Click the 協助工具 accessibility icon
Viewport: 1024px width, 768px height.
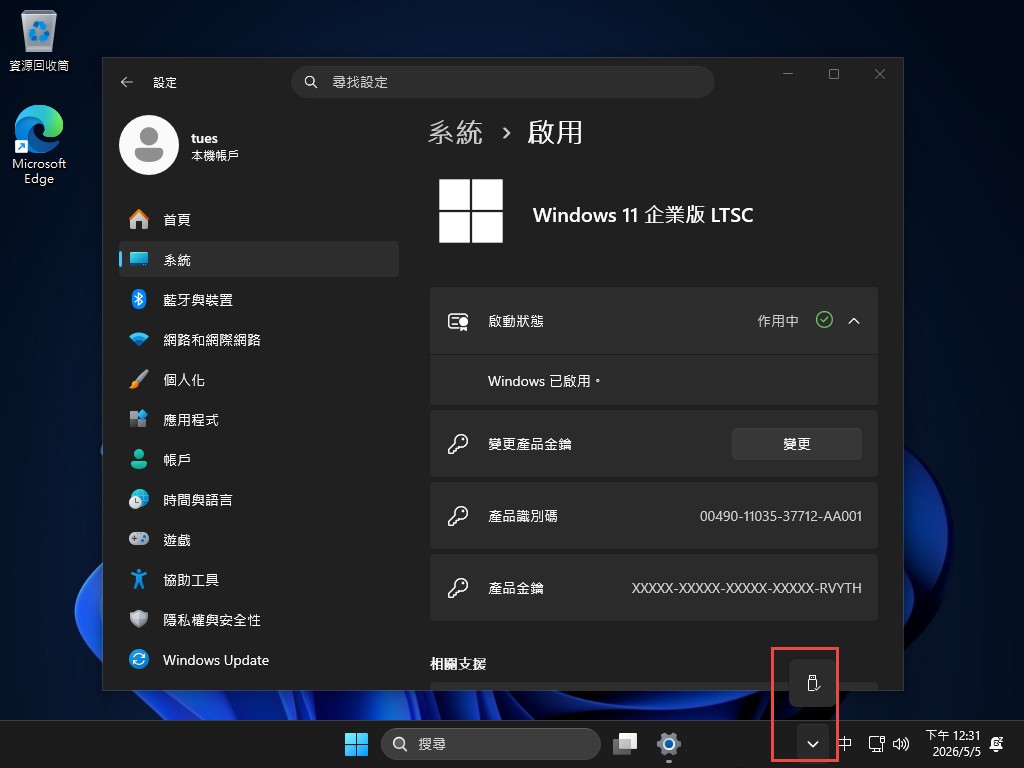(138, 579)
